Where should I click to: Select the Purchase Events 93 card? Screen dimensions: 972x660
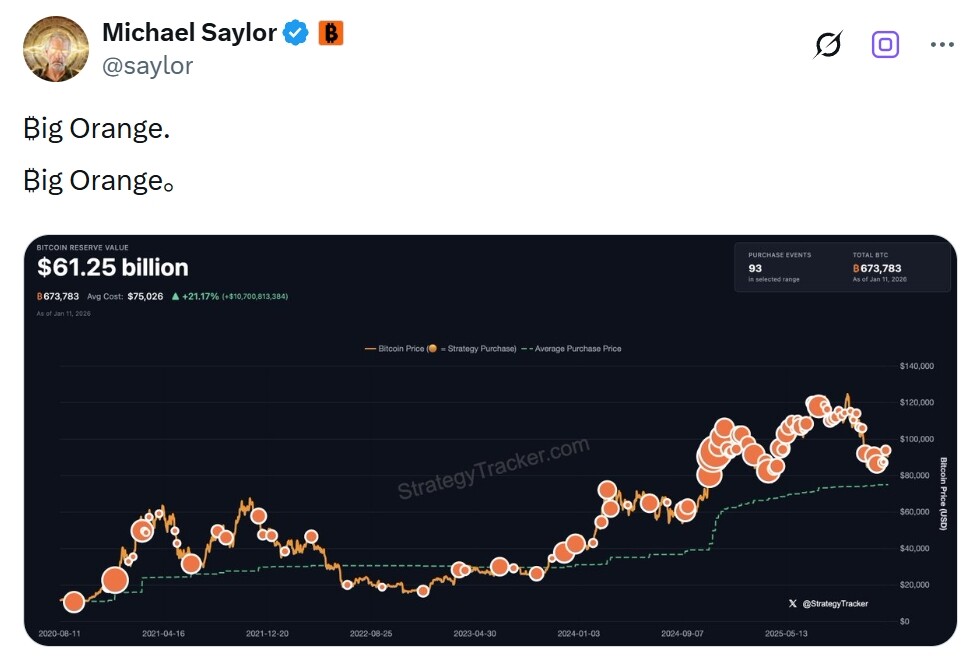pyautogui.click(x=780, y=266)
